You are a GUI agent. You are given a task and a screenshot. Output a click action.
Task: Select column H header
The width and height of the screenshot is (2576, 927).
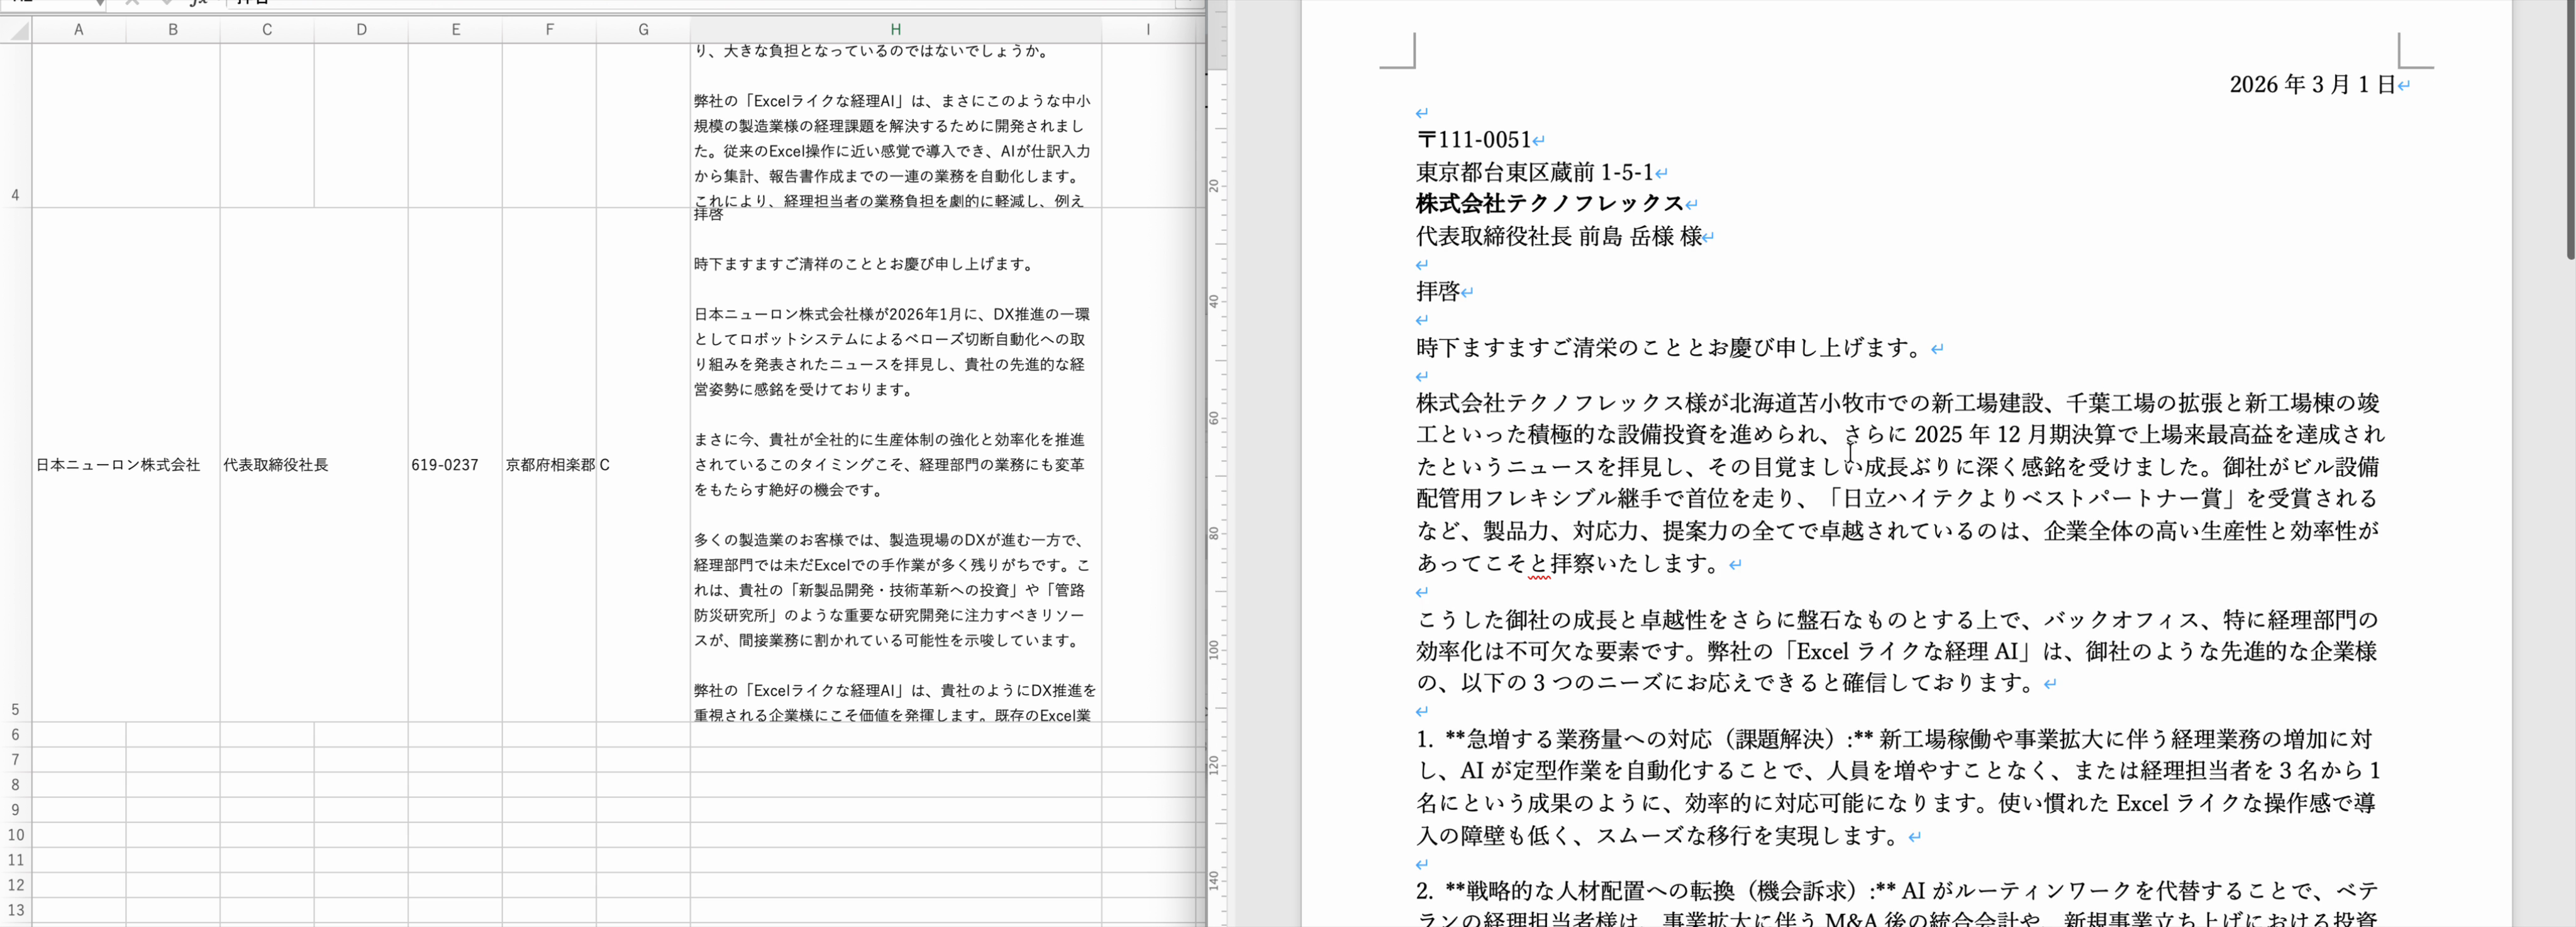[895, 30]
